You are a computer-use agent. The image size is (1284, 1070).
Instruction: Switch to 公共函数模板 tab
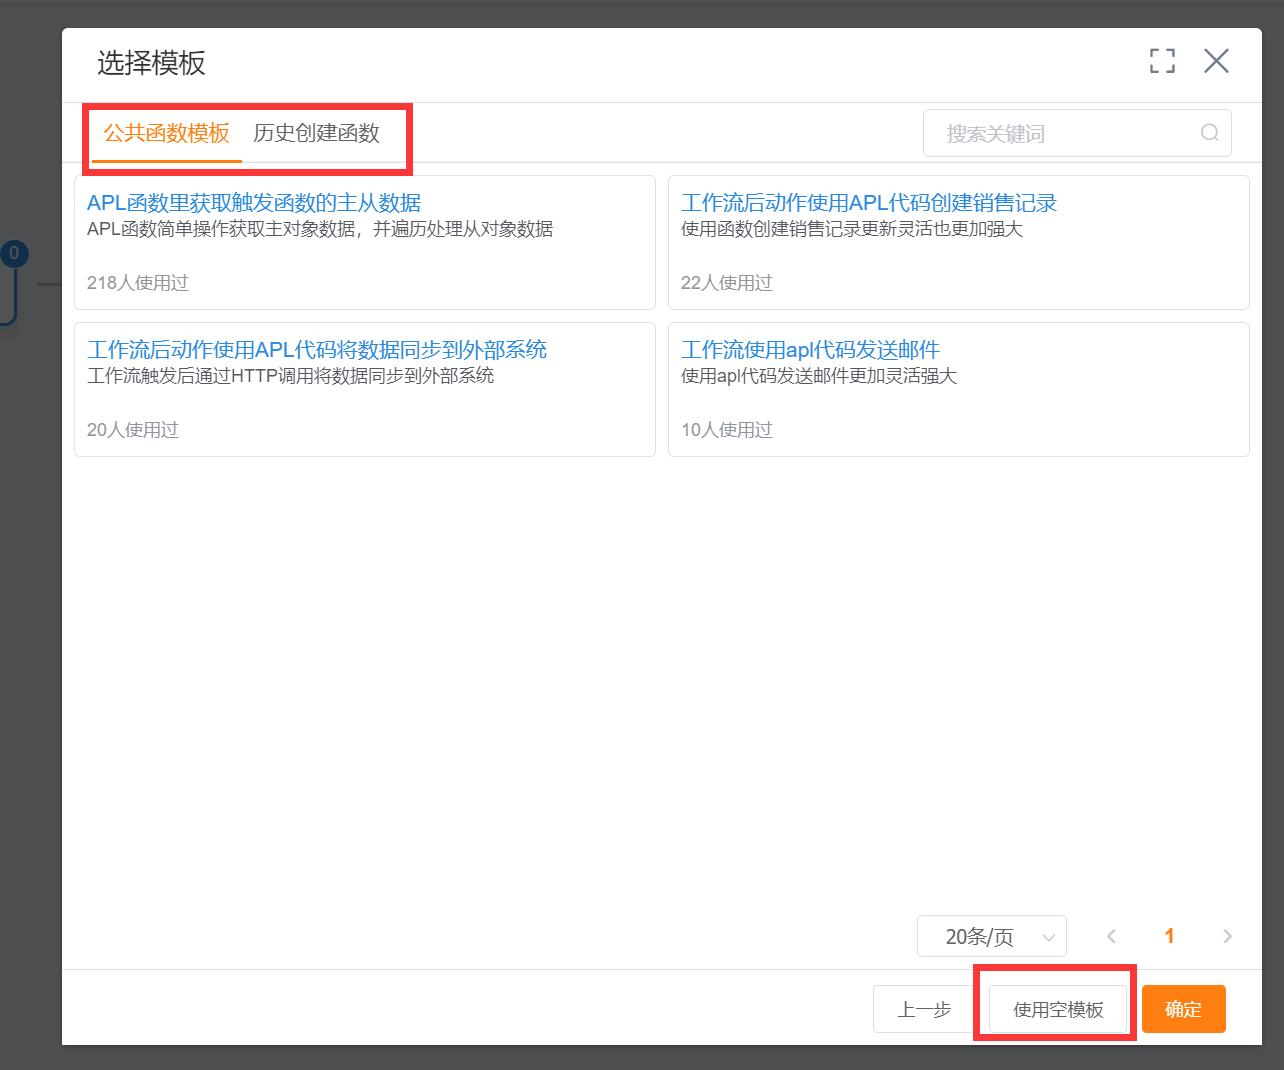pos(167,133)
